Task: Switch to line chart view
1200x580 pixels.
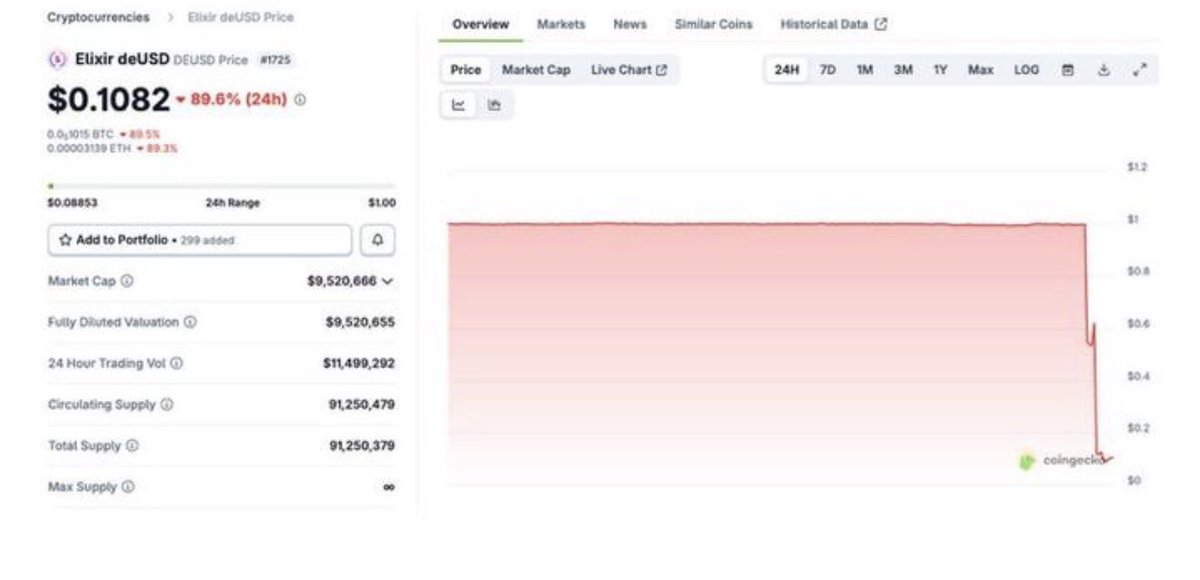Action: [x=459, y=105]
